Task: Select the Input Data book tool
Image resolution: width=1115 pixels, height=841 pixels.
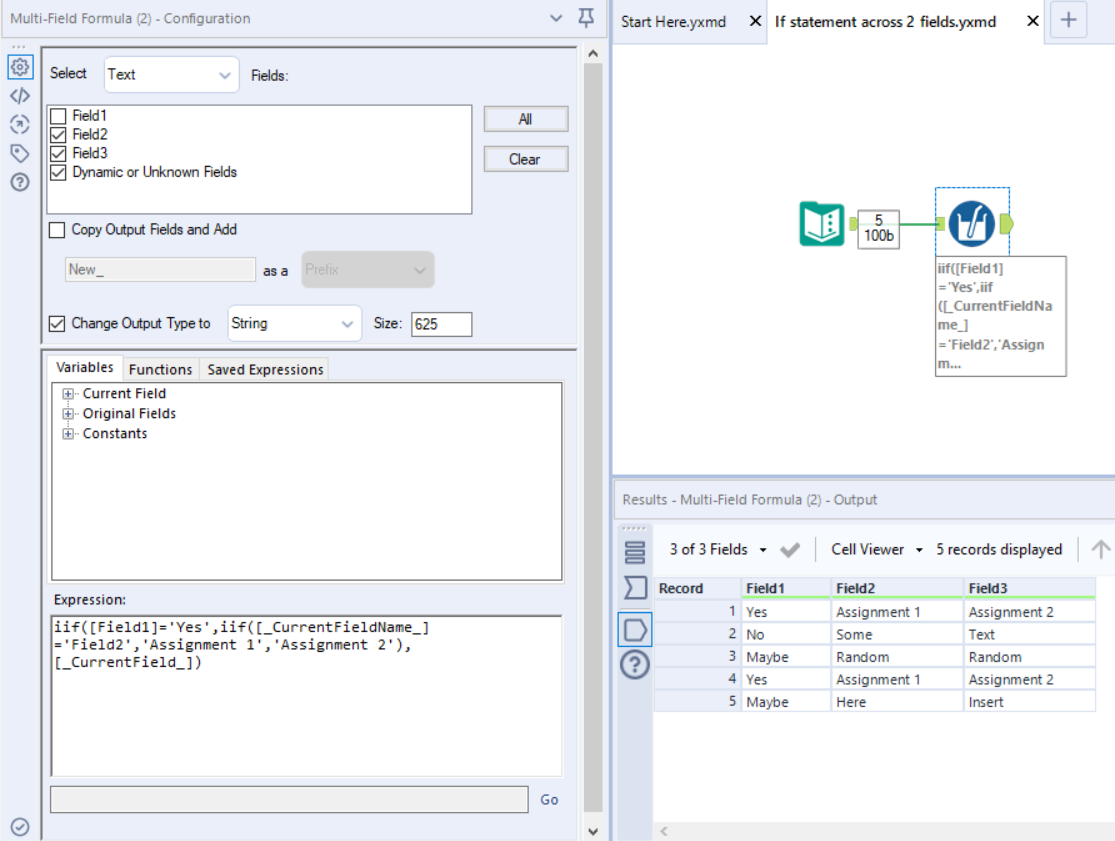Action: [x=822, y=223]
